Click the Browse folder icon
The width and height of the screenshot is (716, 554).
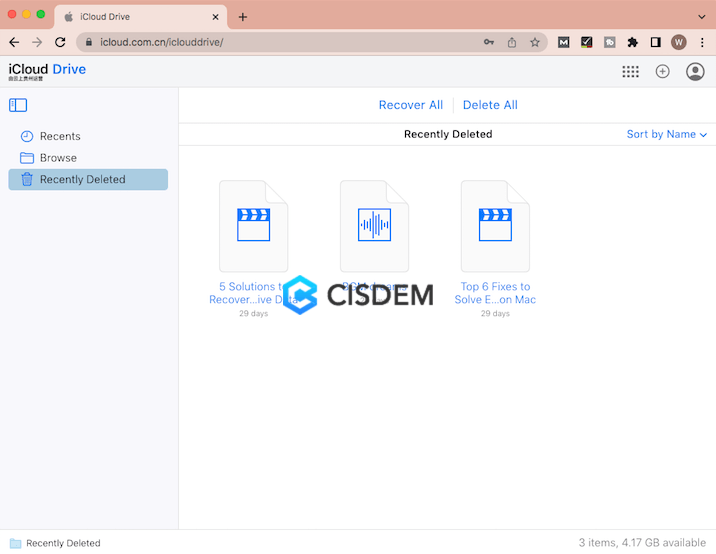coord(27,158)
